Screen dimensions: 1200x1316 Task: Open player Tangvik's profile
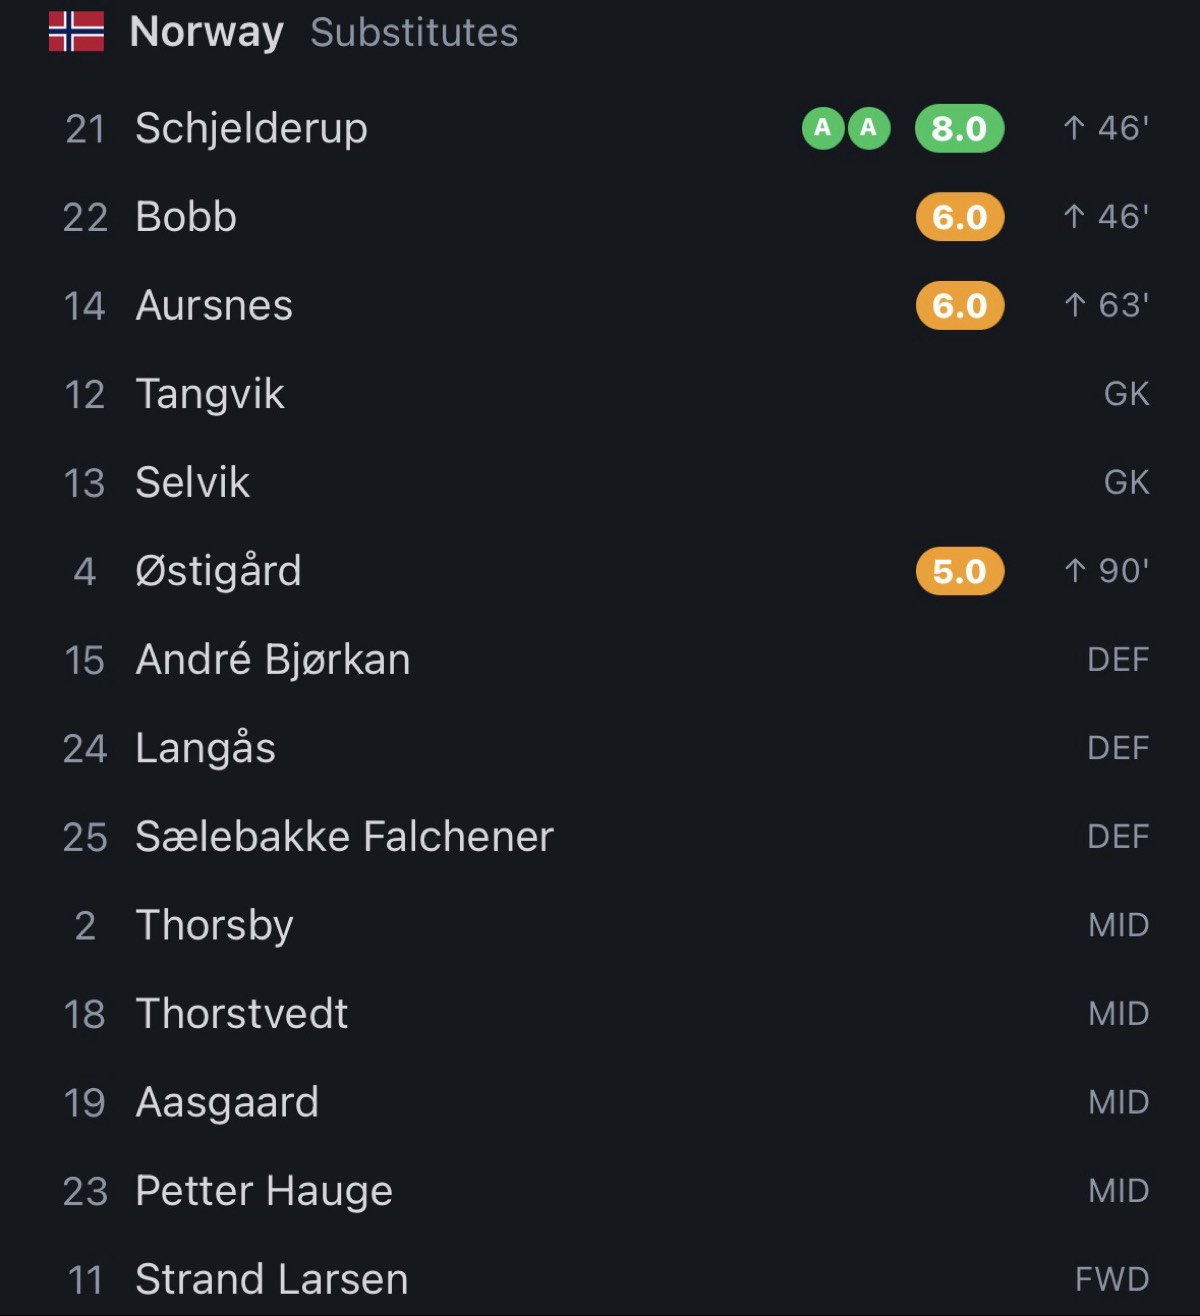[600, 394]
